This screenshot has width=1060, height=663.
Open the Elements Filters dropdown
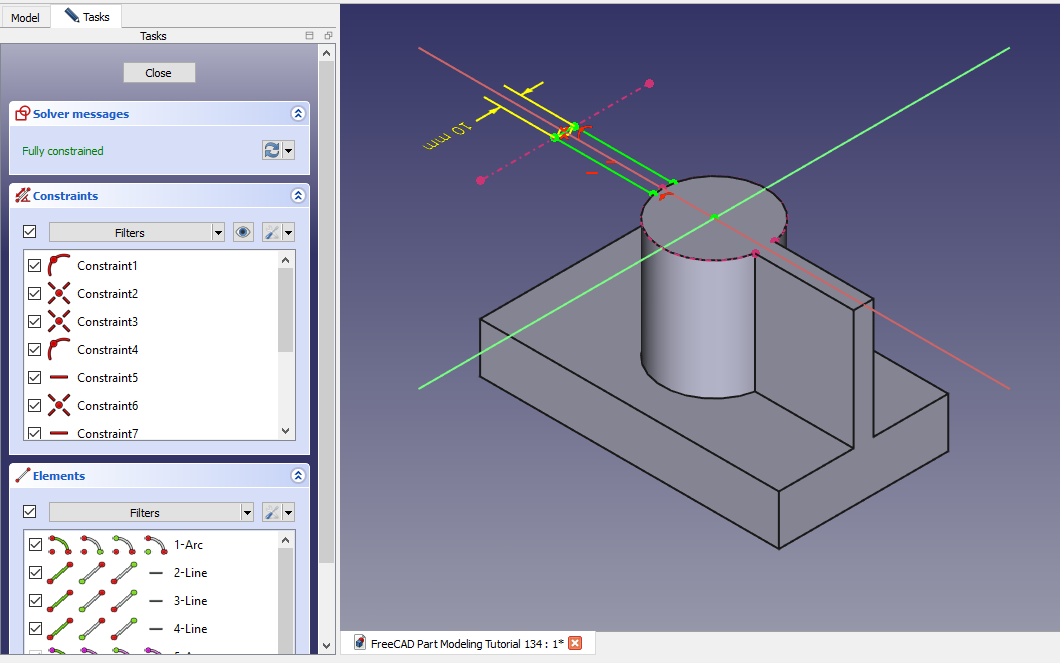pos(150,512)
